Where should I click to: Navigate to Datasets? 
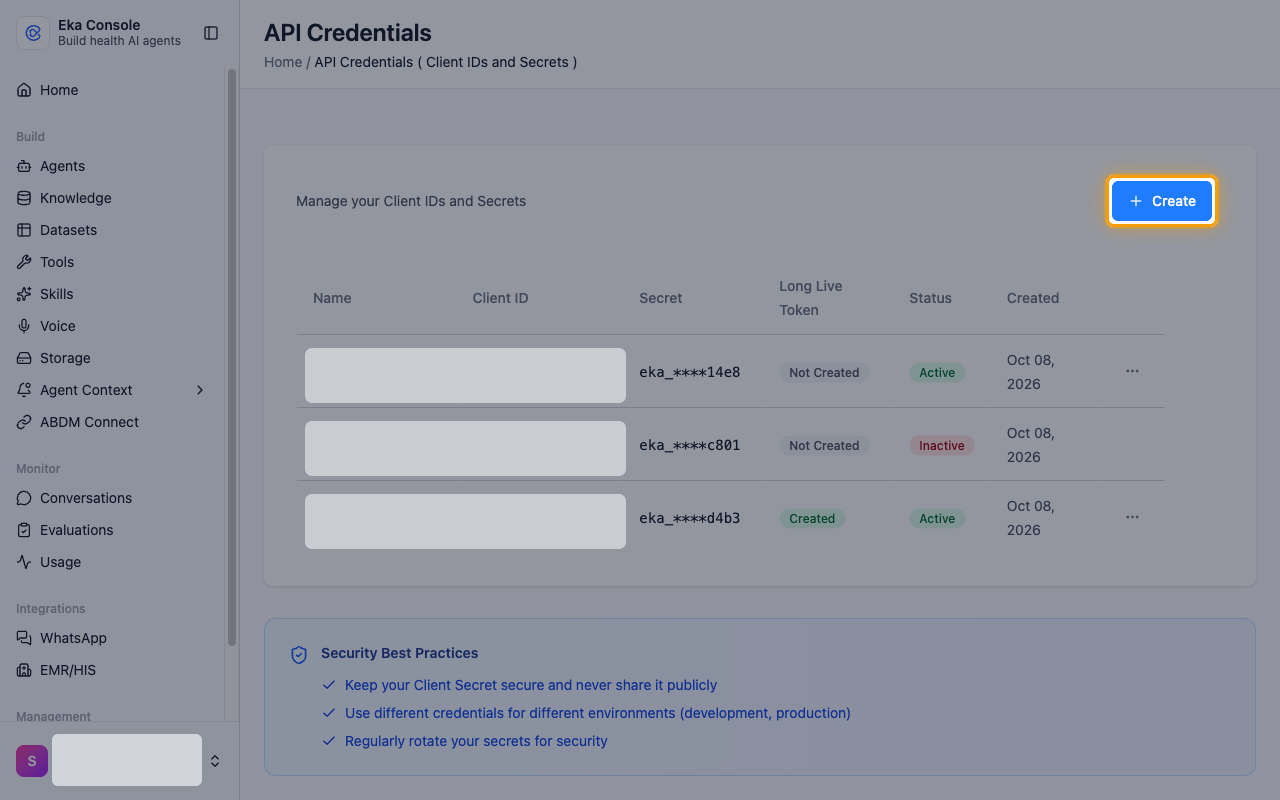pyautogui.click(x=112, y=230)
